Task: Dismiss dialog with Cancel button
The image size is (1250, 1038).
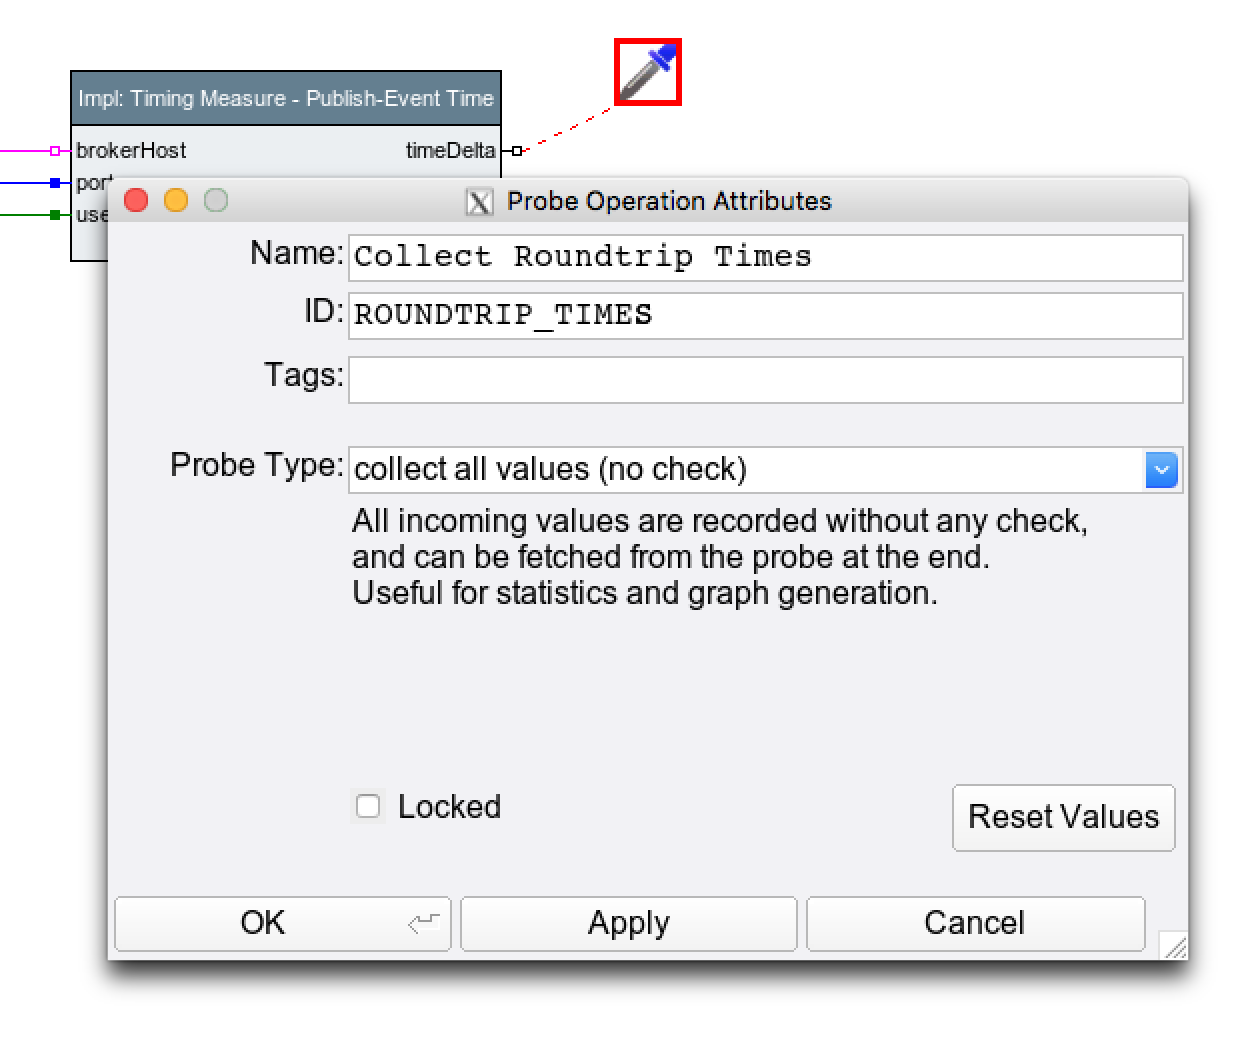Action: click(x=974, y=923)
